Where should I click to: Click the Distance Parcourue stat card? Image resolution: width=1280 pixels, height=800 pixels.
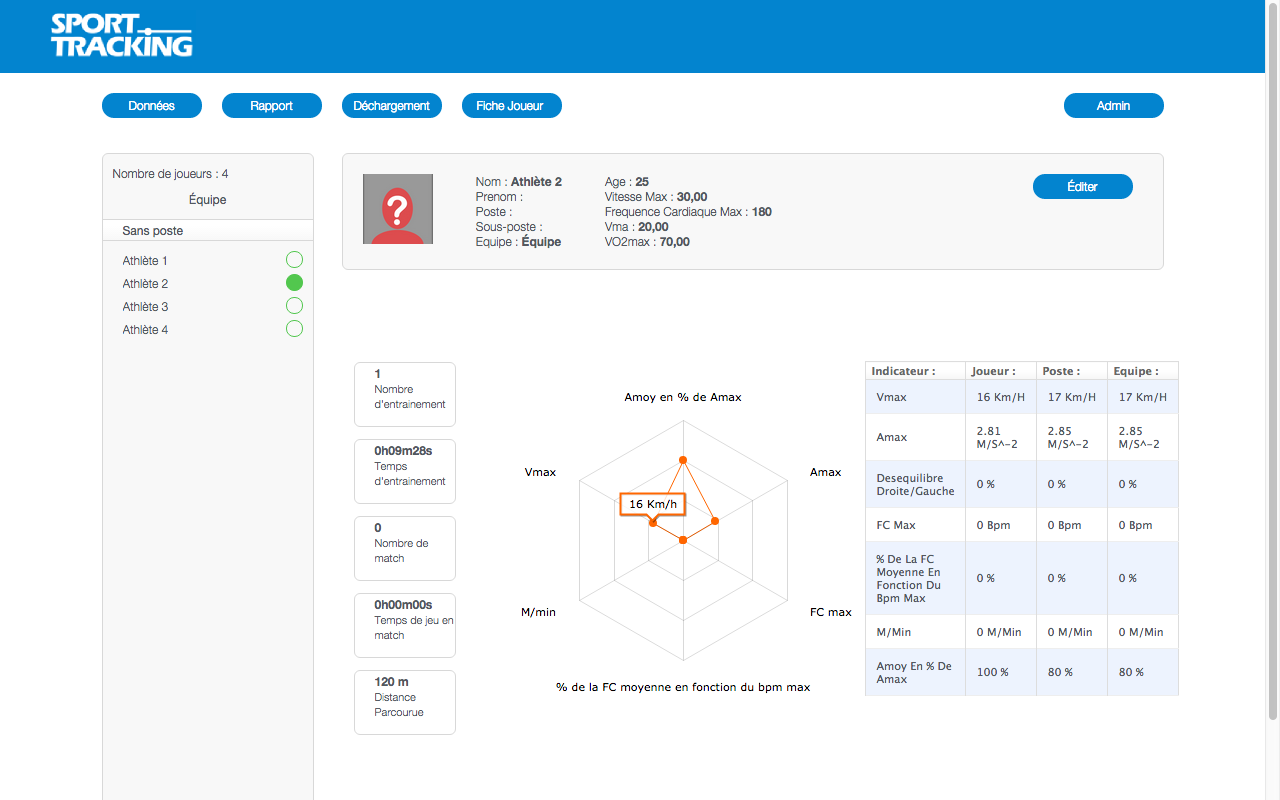404,702
